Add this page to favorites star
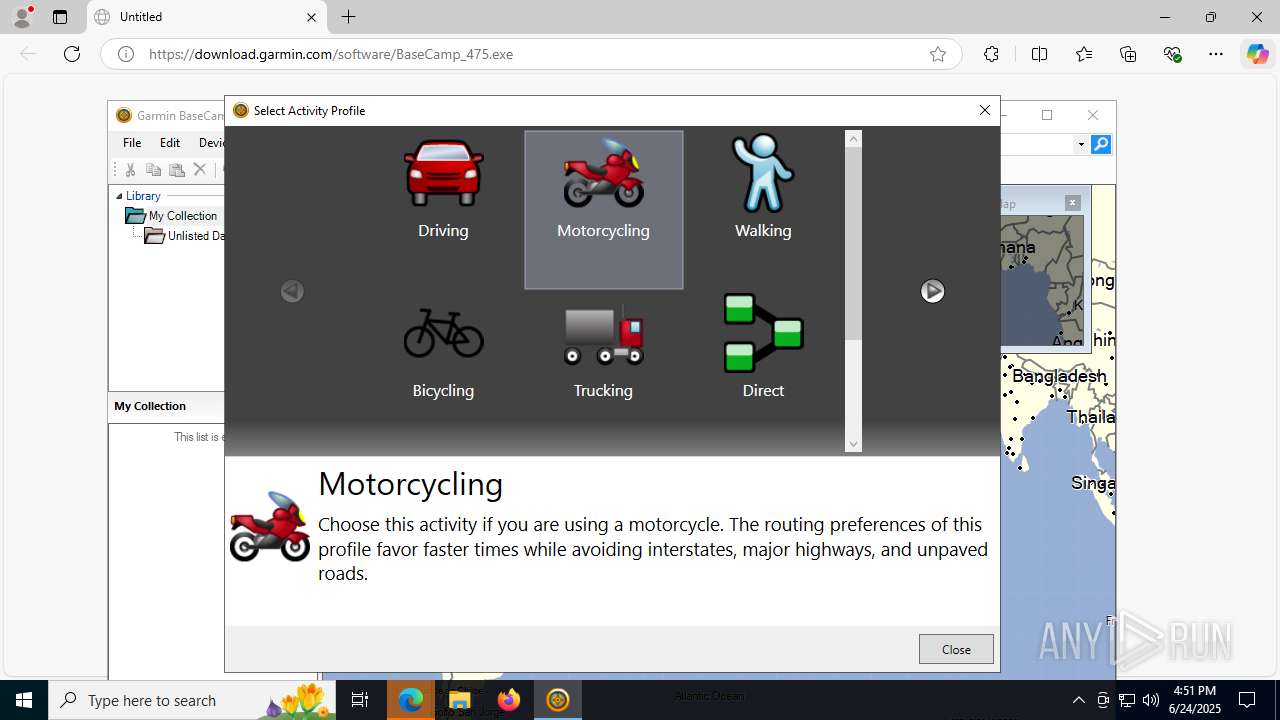Viewport: 1280px width, 720px height. [x=938, y=54]
